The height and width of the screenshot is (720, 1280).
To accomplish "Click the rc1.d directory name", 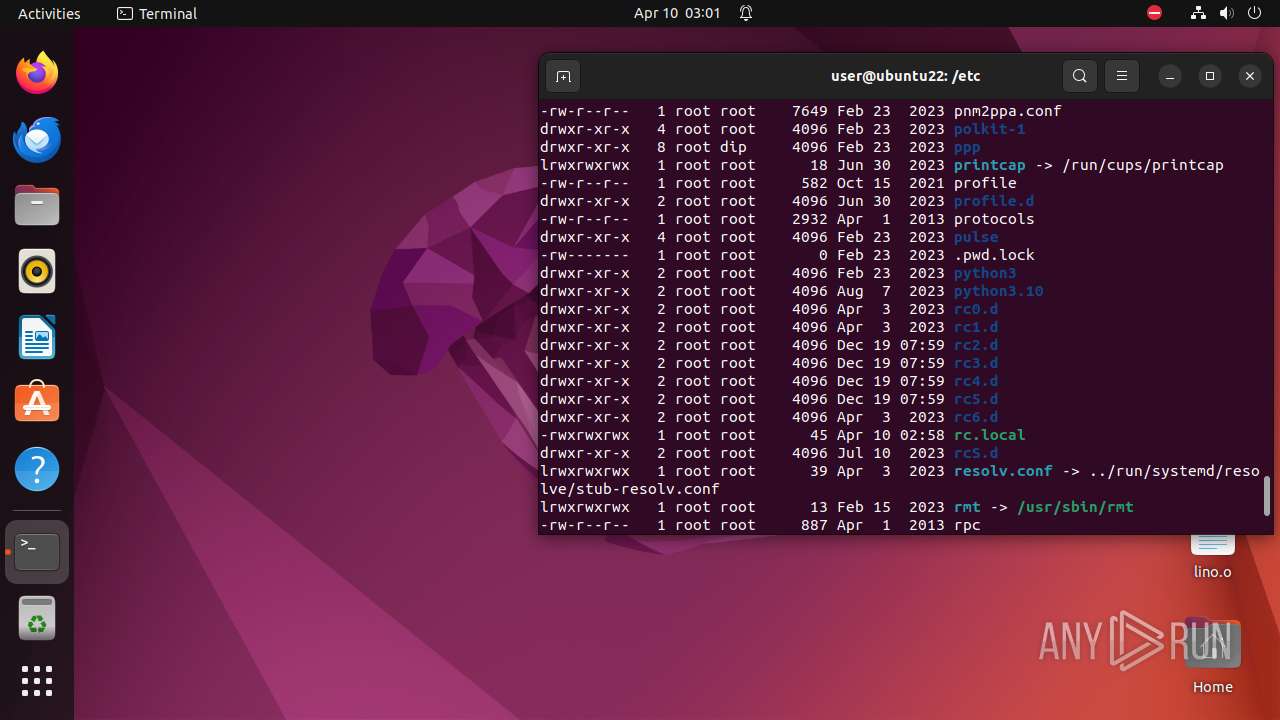I will [x=976, y=327].
